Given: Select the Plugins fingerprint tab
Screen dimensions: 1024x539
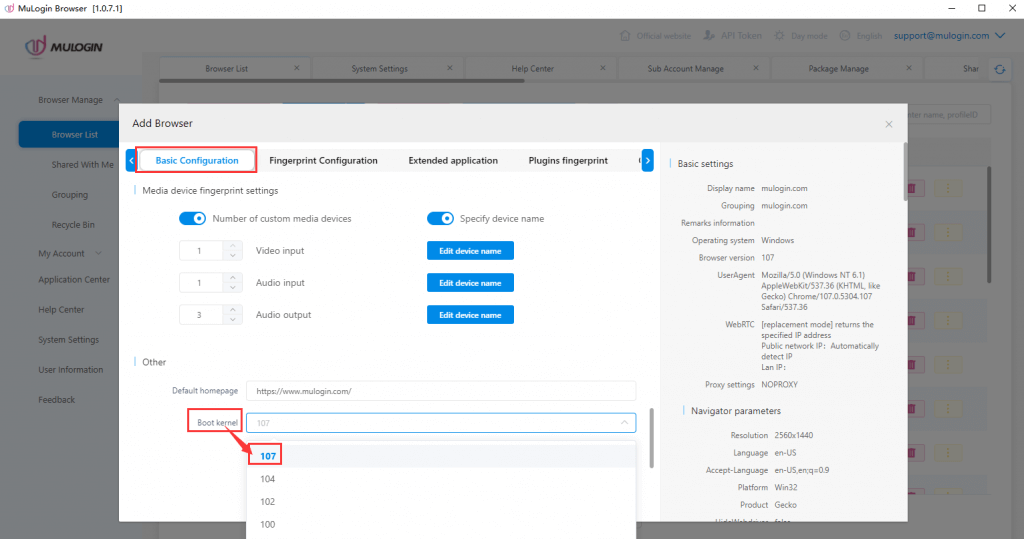Looking at the screenshot, I should (568, 160).
